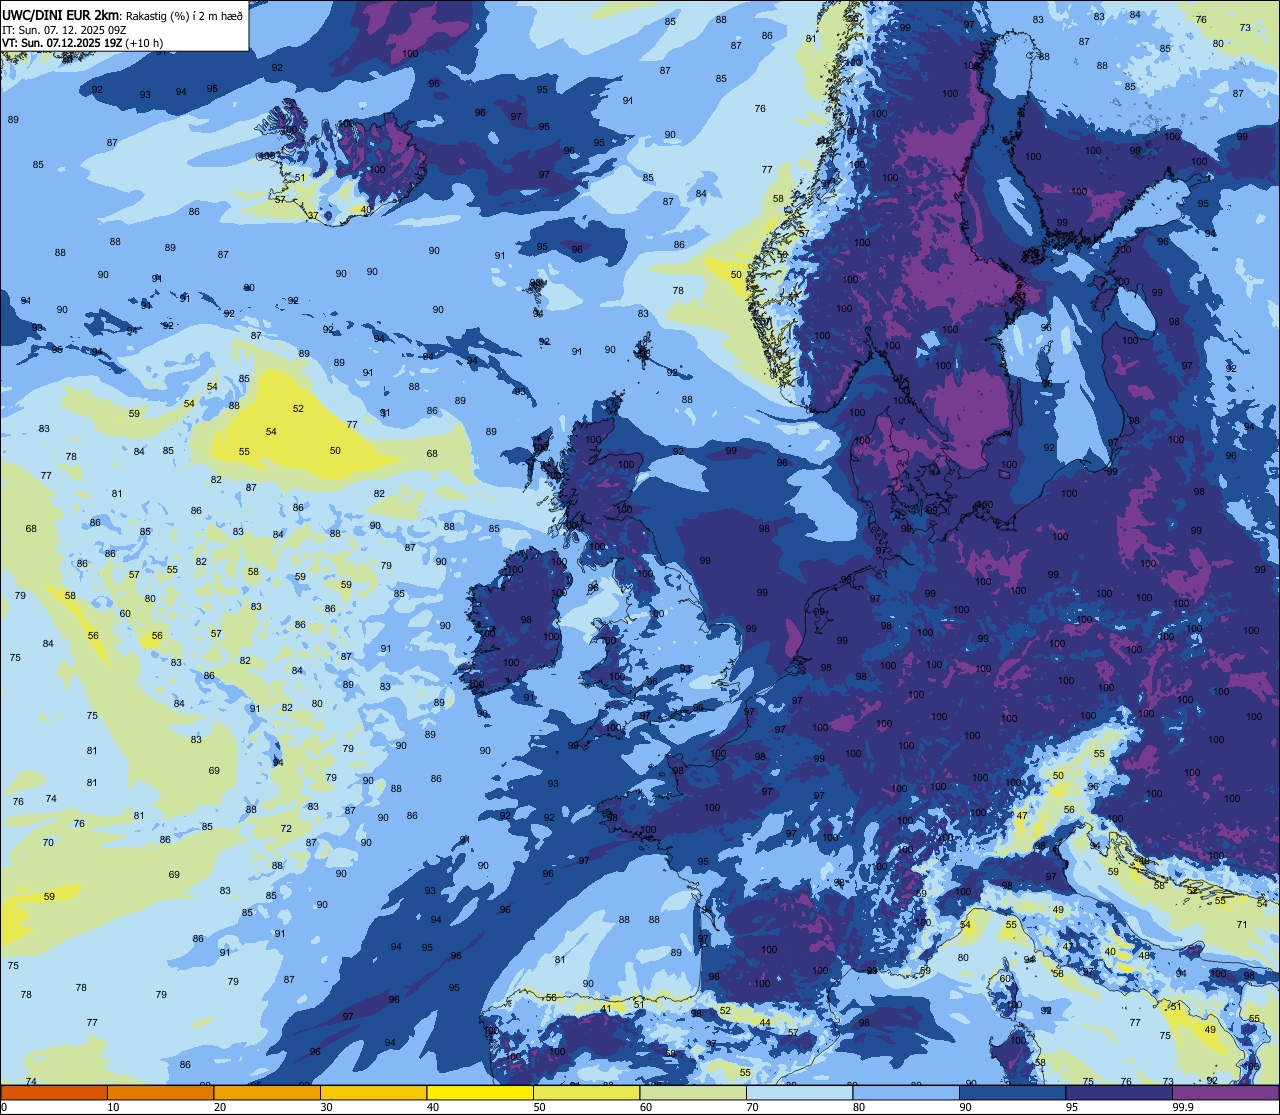Screen dimensions: 1280x1115
Task: Click the 'Rakastig (%) í 2 m hæð' label
Action: [184, 15]
